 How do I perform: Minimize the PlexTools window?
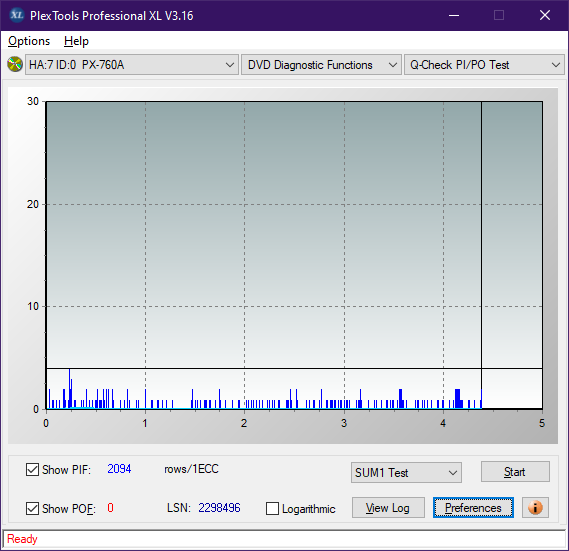tap(454, 16)
